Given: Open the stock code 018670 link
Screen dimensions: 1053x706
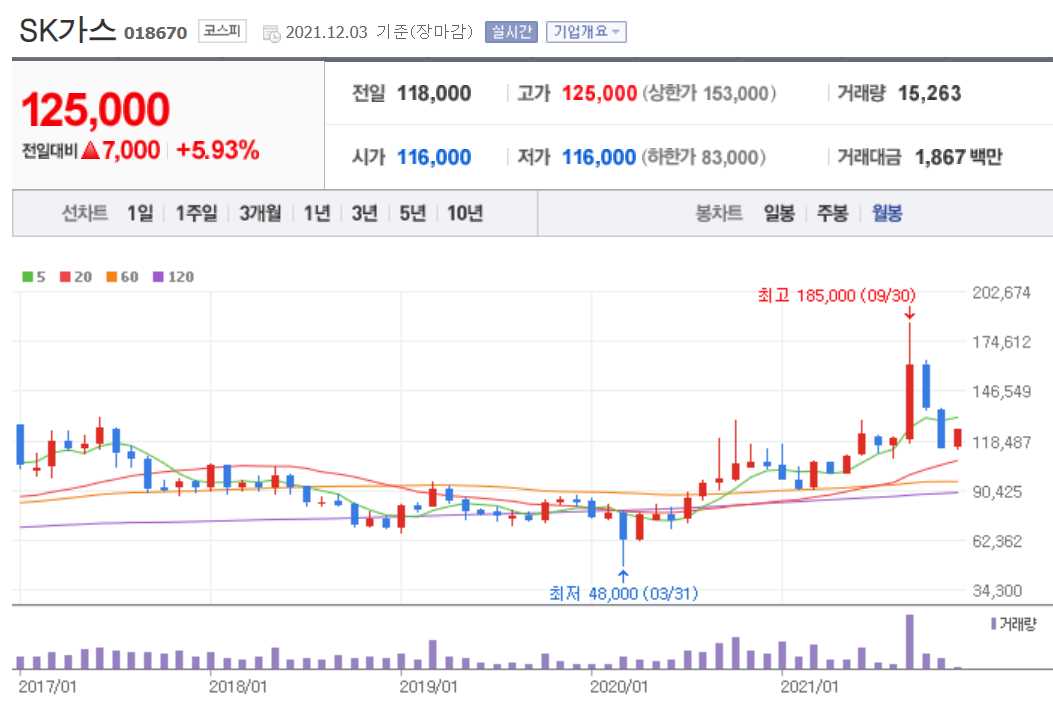Looking at the screenshot, I should (x=158, y=31).
